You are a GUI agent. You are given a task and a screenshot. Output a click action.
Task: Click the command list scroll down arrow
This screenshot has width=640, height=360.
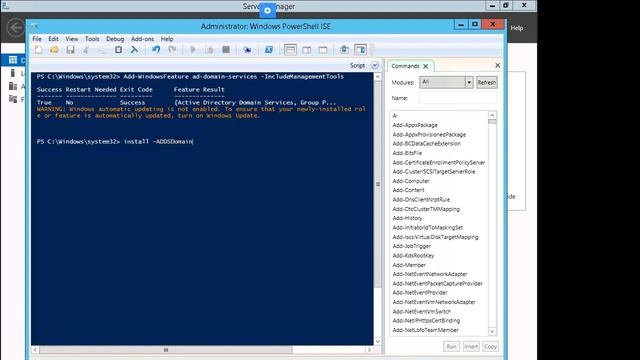[x=492, y=331]
